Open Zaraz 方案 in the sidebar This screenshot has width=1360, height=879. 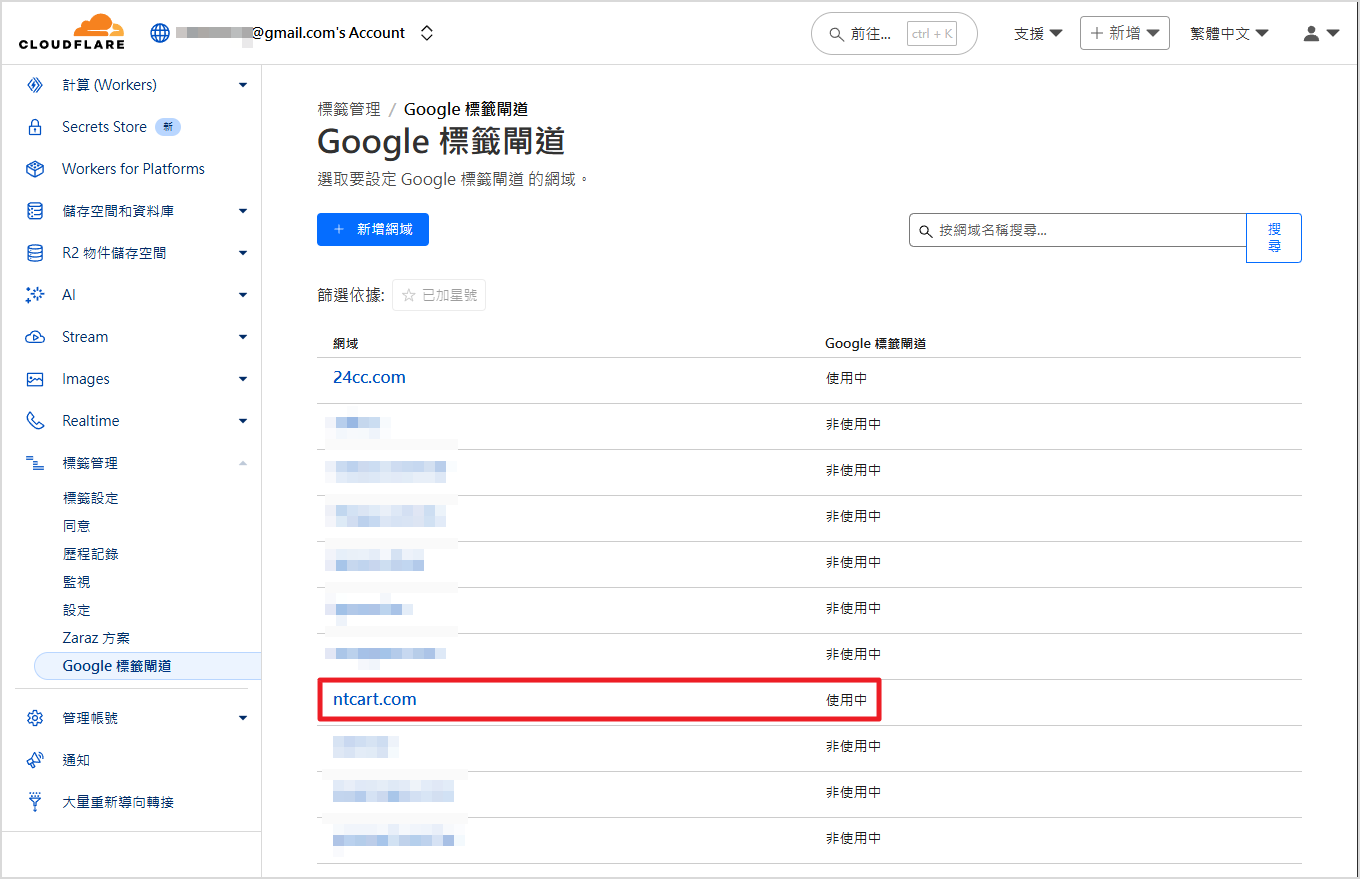[96, 638]
